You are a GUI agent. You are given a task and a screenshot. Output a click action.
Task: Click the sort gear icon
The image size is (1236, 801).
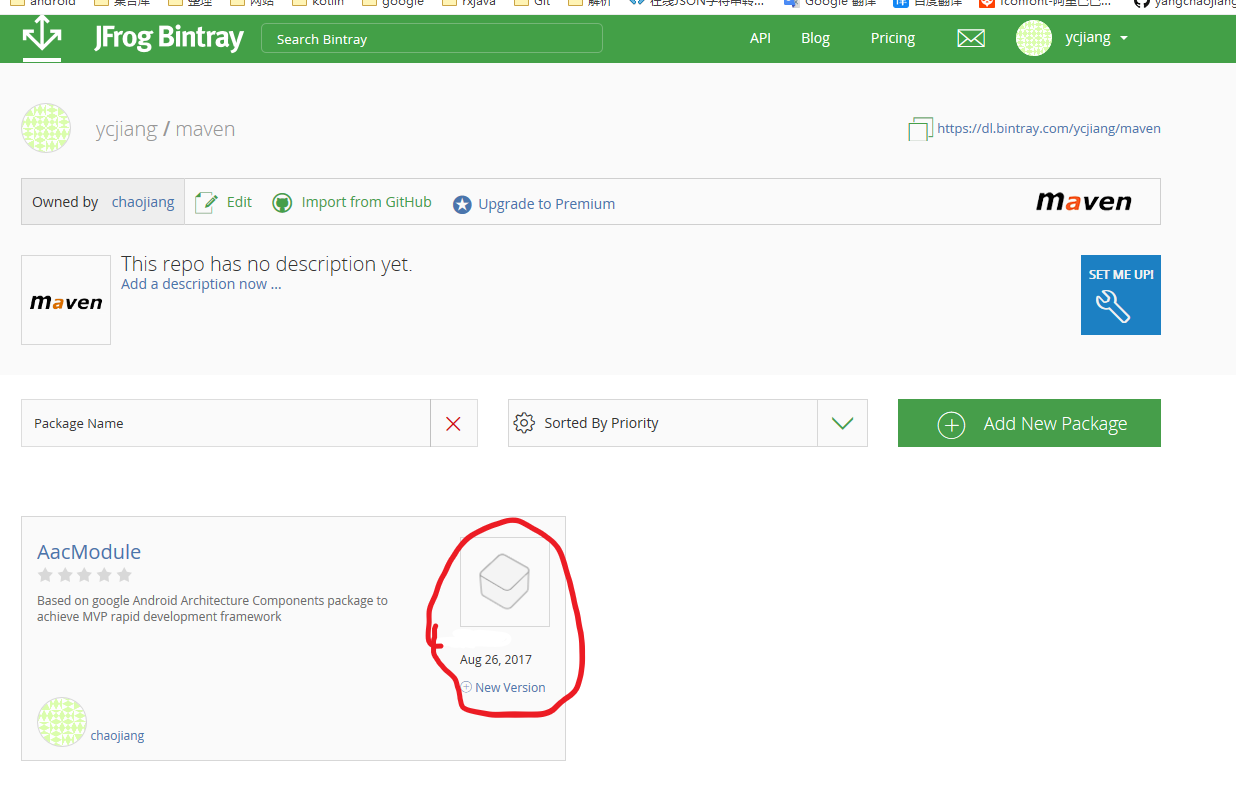pos(524,423)
